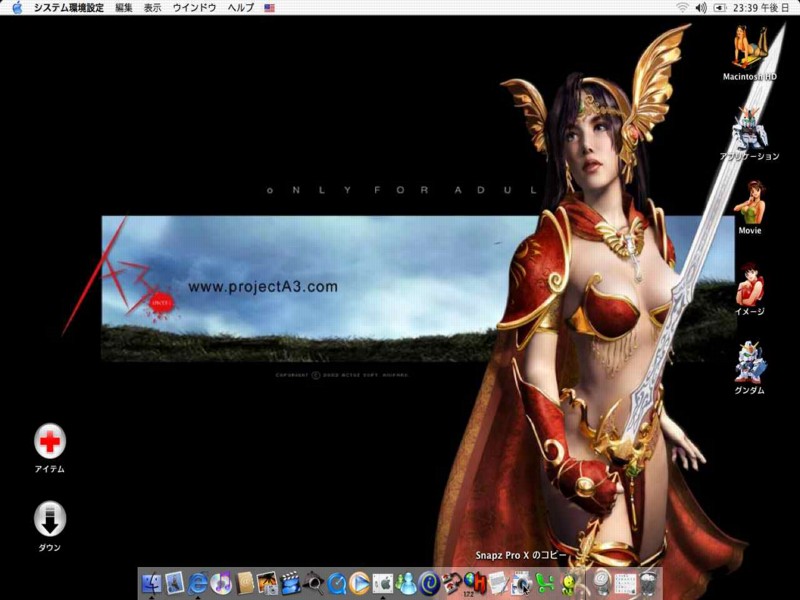The height and width of the screenshot is (600, 800).
Task: Open the イメージ desktop folder
Action: click(x=749, y=284)
